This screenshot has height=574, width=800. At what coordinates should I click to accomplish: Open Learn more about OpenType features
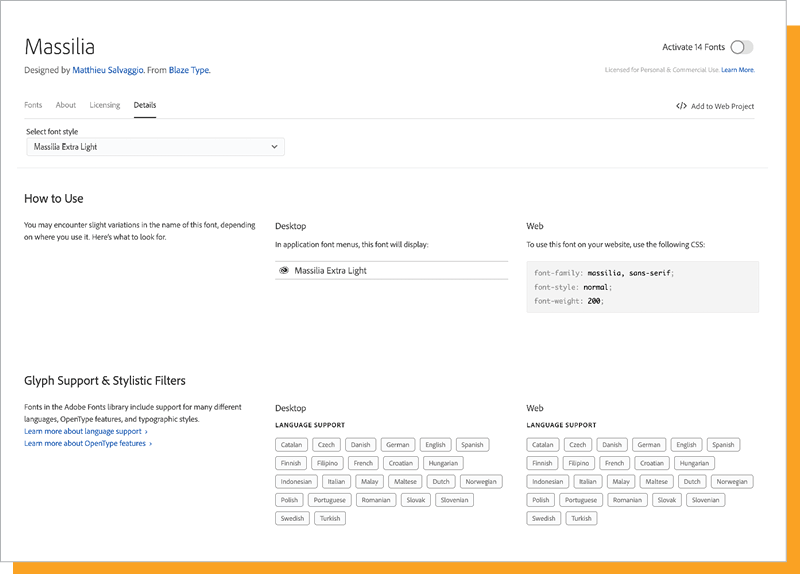coord(88,443)
